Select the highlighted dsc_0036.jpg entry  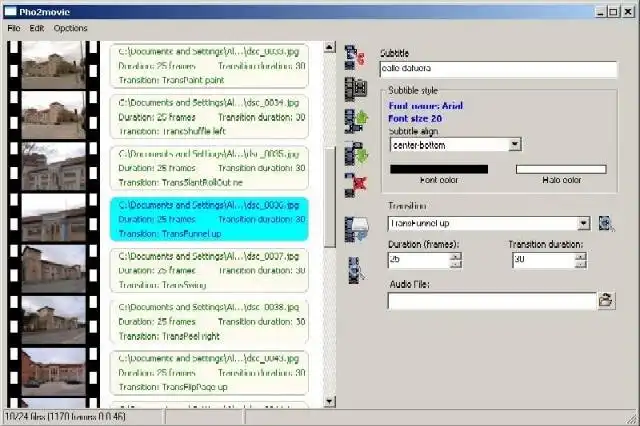(209, 219)
